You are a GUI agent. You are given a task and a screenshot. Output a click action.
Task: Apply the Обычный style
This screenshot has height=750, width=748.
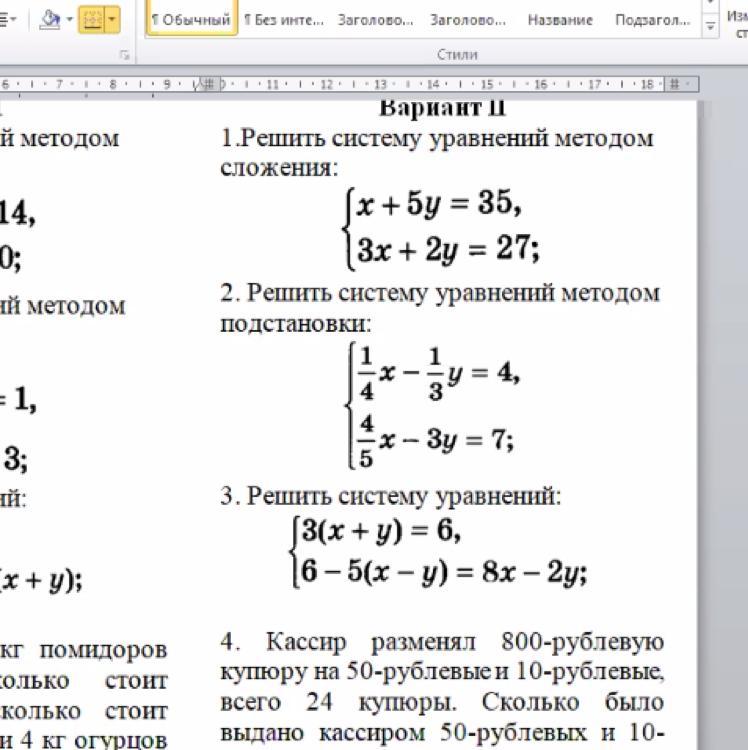pos(191,19)
